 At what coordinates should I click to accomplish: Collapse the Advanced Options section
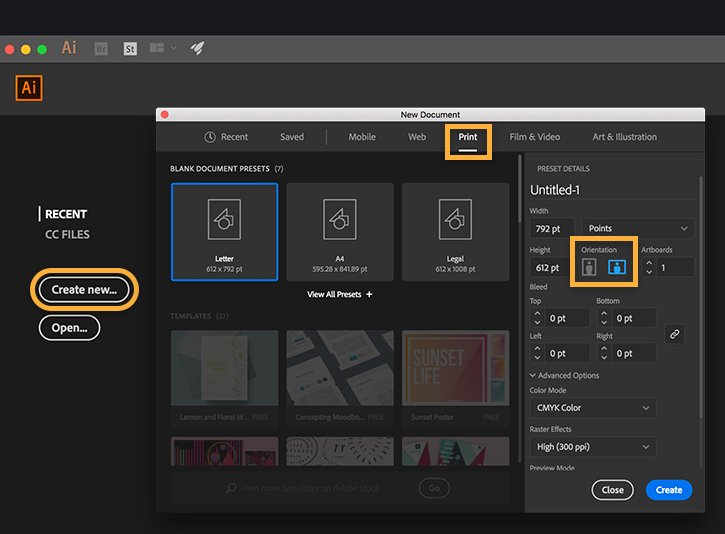click(533, 375)
